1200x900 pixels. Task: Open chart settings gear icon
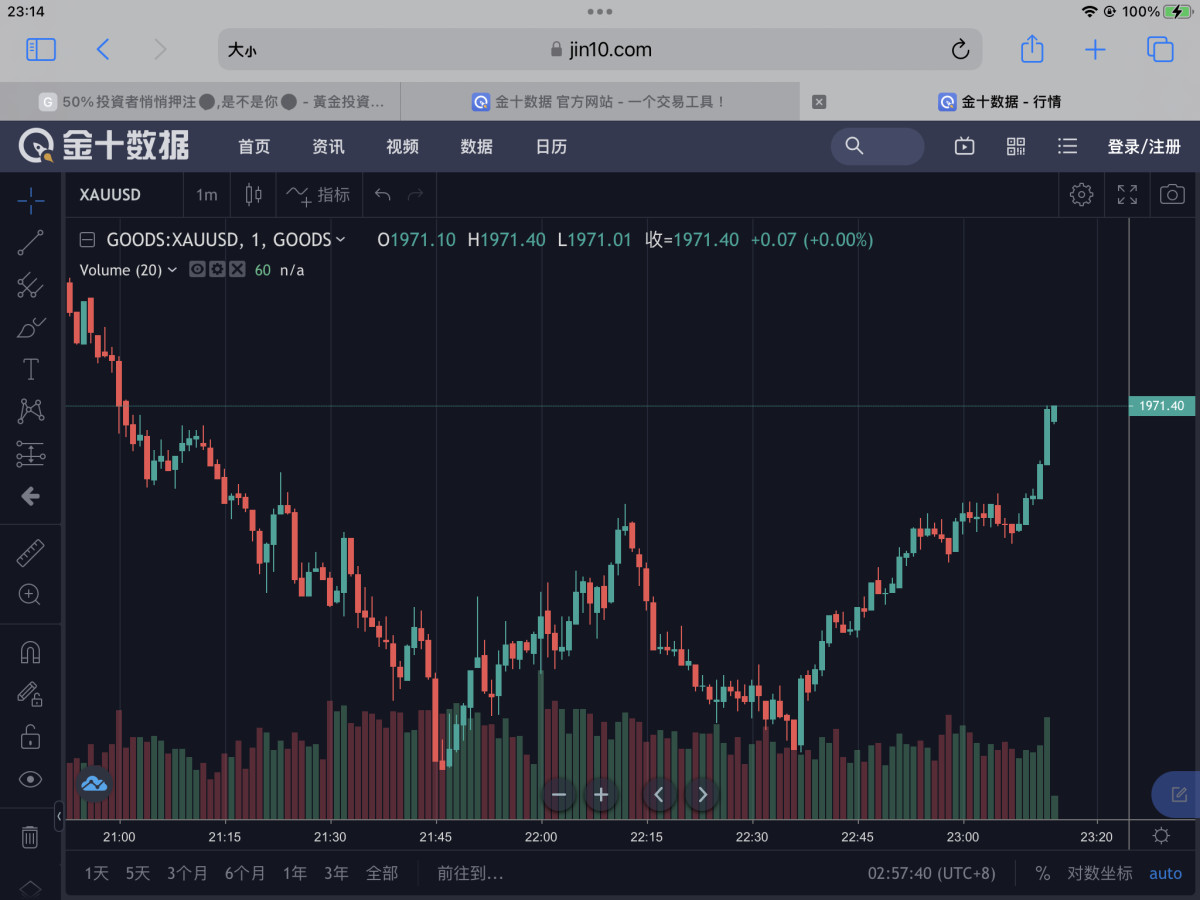(1081, 195)
